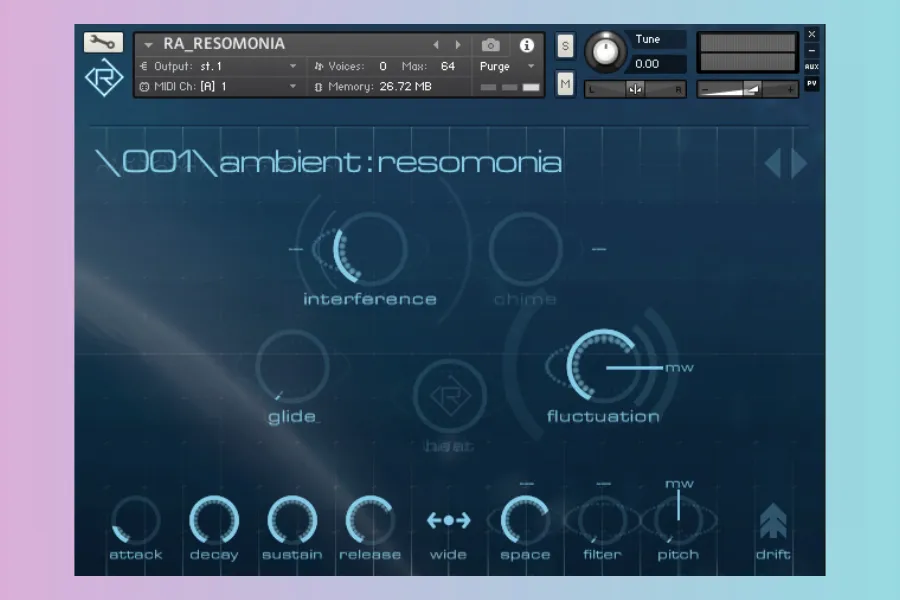Click the Memory 26.72 MB readout
The height and width of the screenshot is (600, 900).
(x=373, y=87)
